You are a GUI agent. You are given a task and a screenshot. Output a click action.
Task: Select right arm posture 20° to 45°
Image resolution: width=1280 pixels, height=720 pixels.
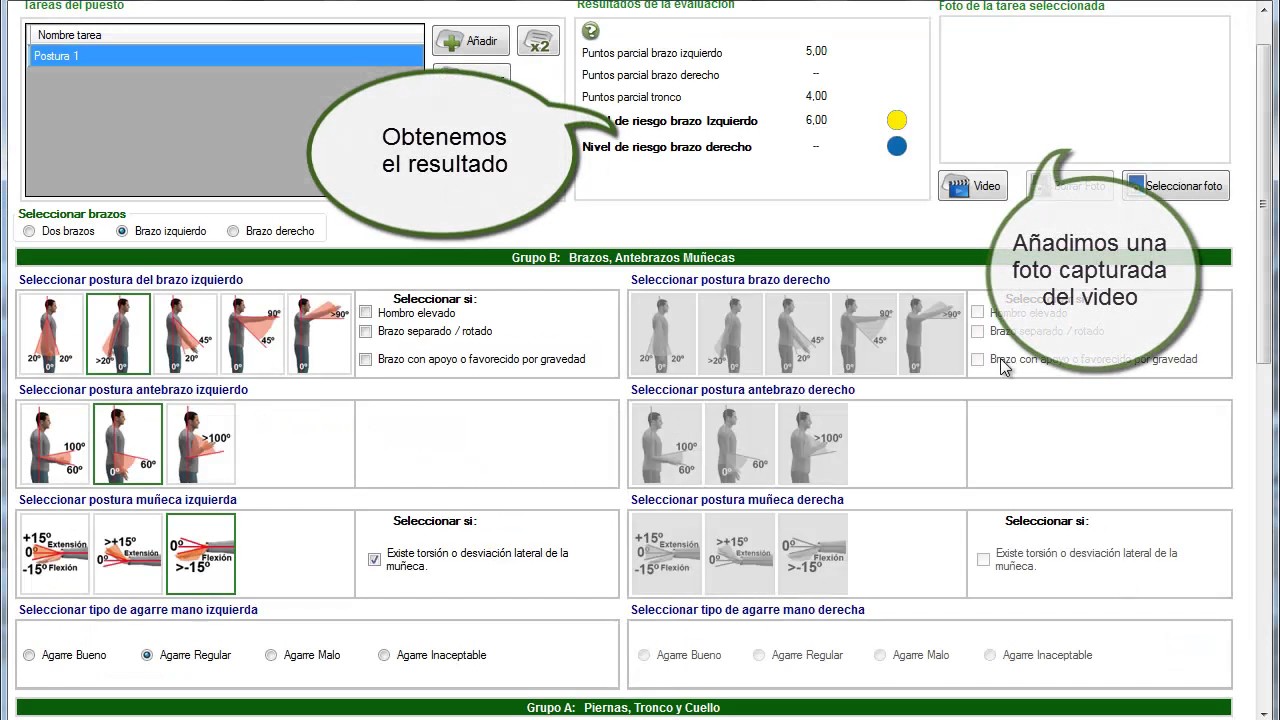pos(797,334)
